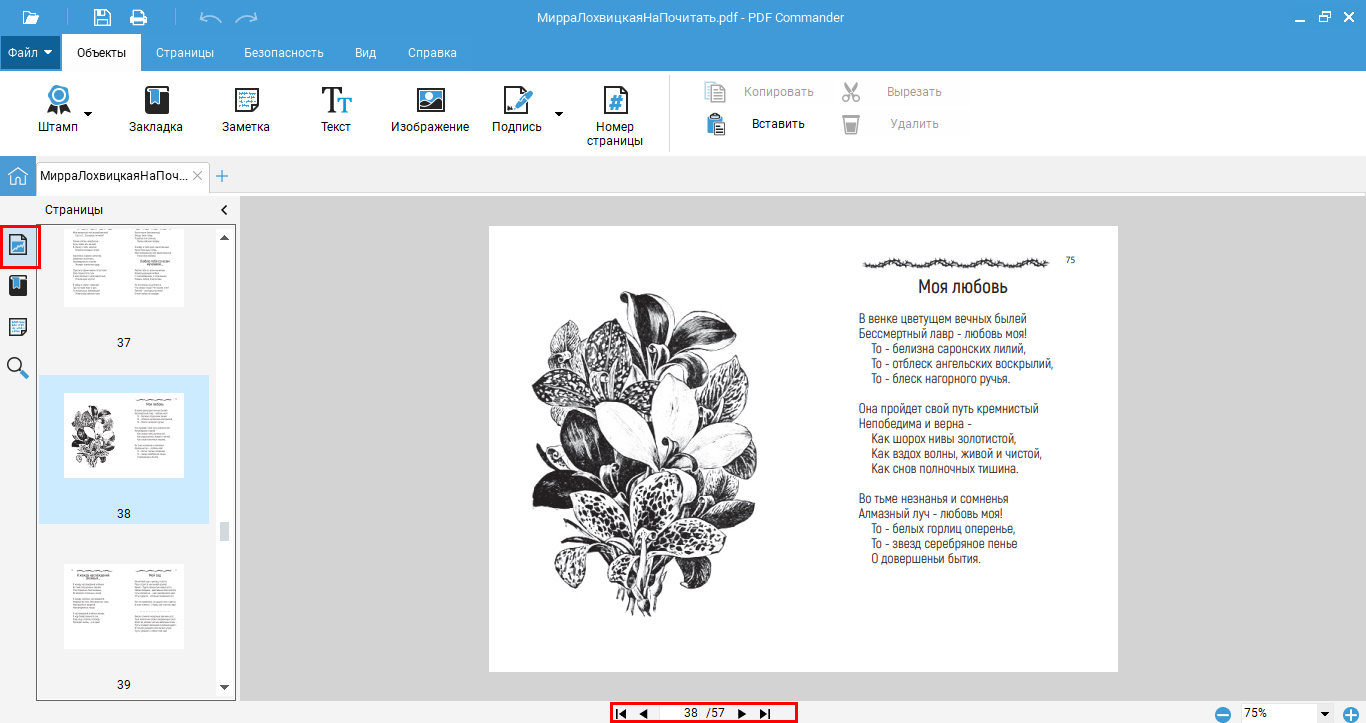Click the Удалить delete button
This screenshot has width=1366, height=723.
pyautogui.click(x=890, y=124)
